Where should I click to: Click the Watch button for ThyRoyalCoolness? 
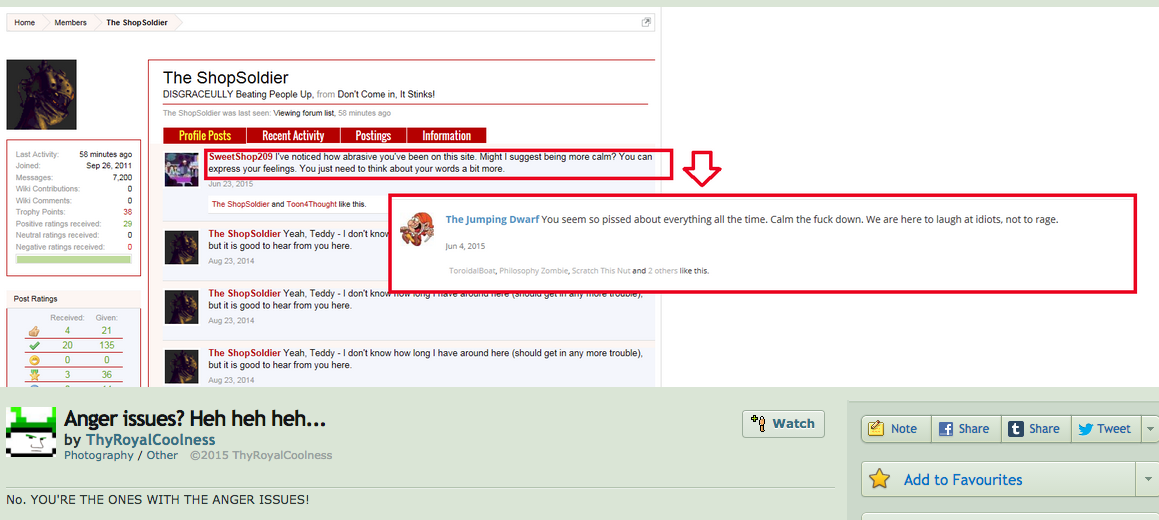pos(783,424)
